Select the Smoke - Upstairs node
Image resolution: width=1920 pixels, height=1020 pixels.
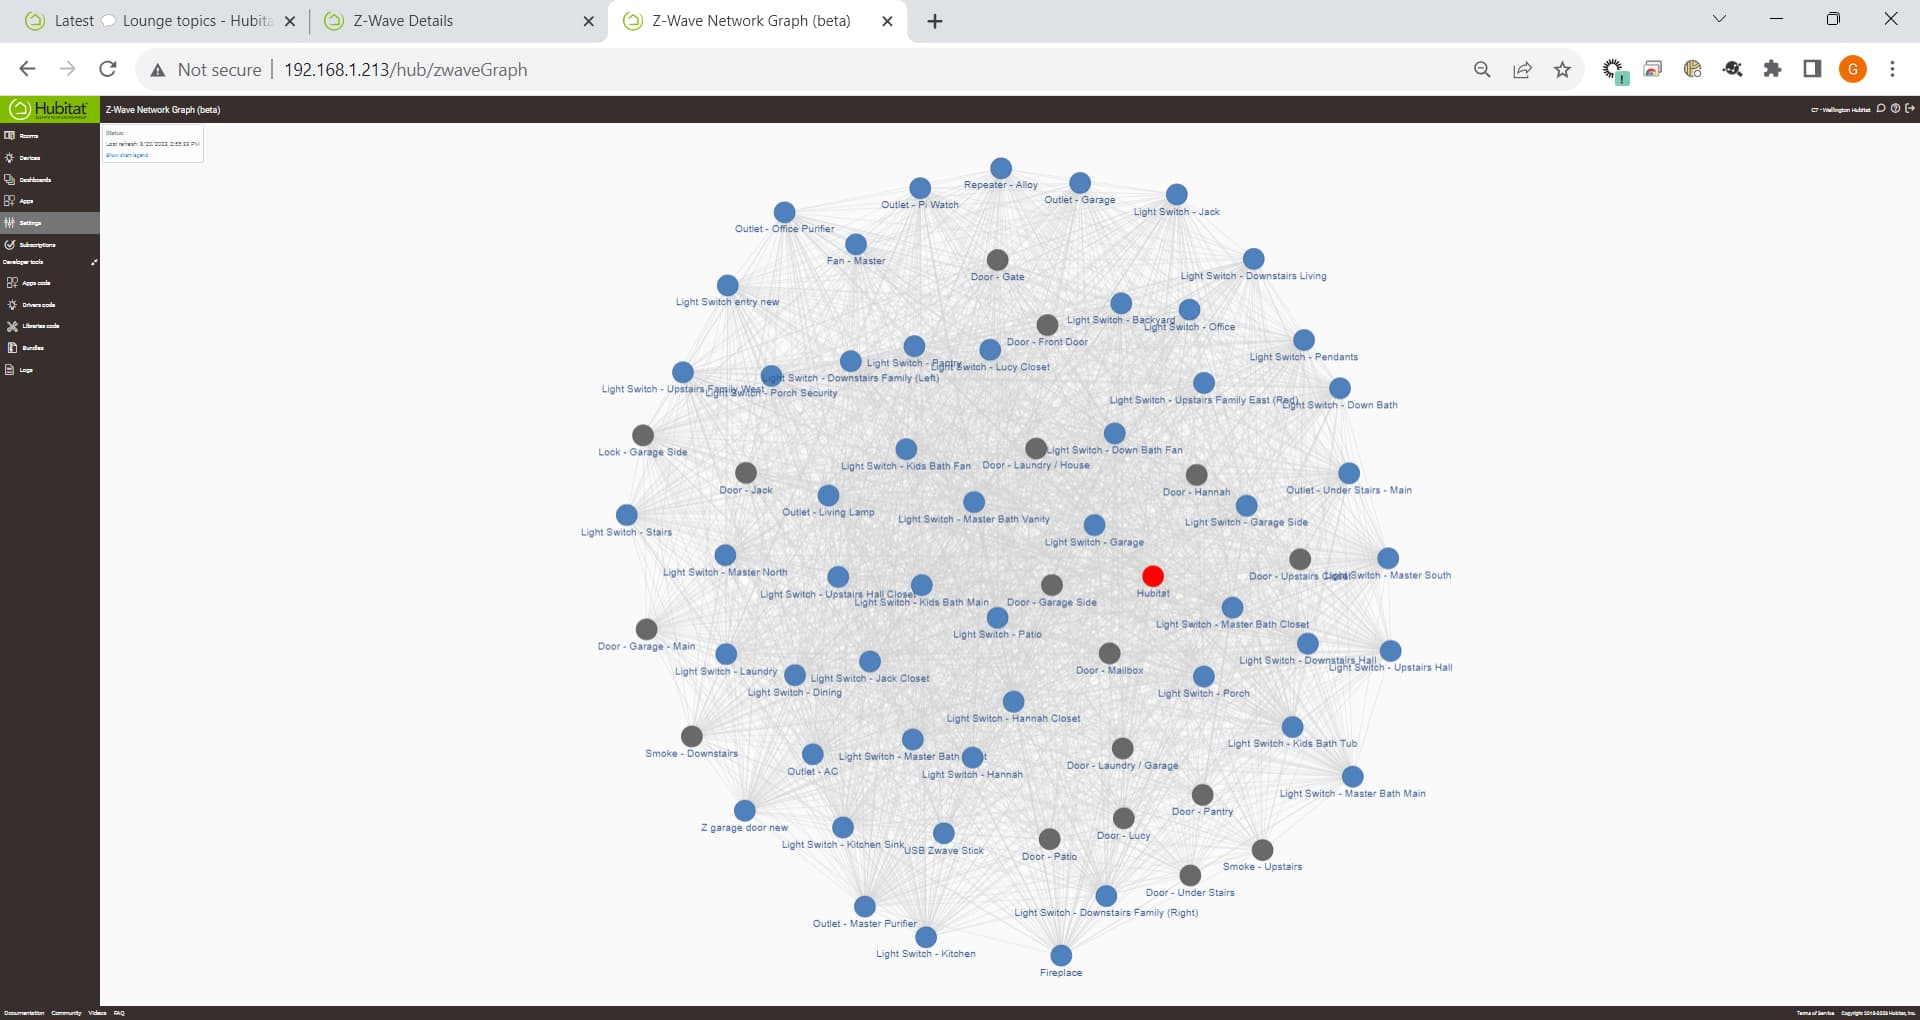click(x=1263, y=849)
